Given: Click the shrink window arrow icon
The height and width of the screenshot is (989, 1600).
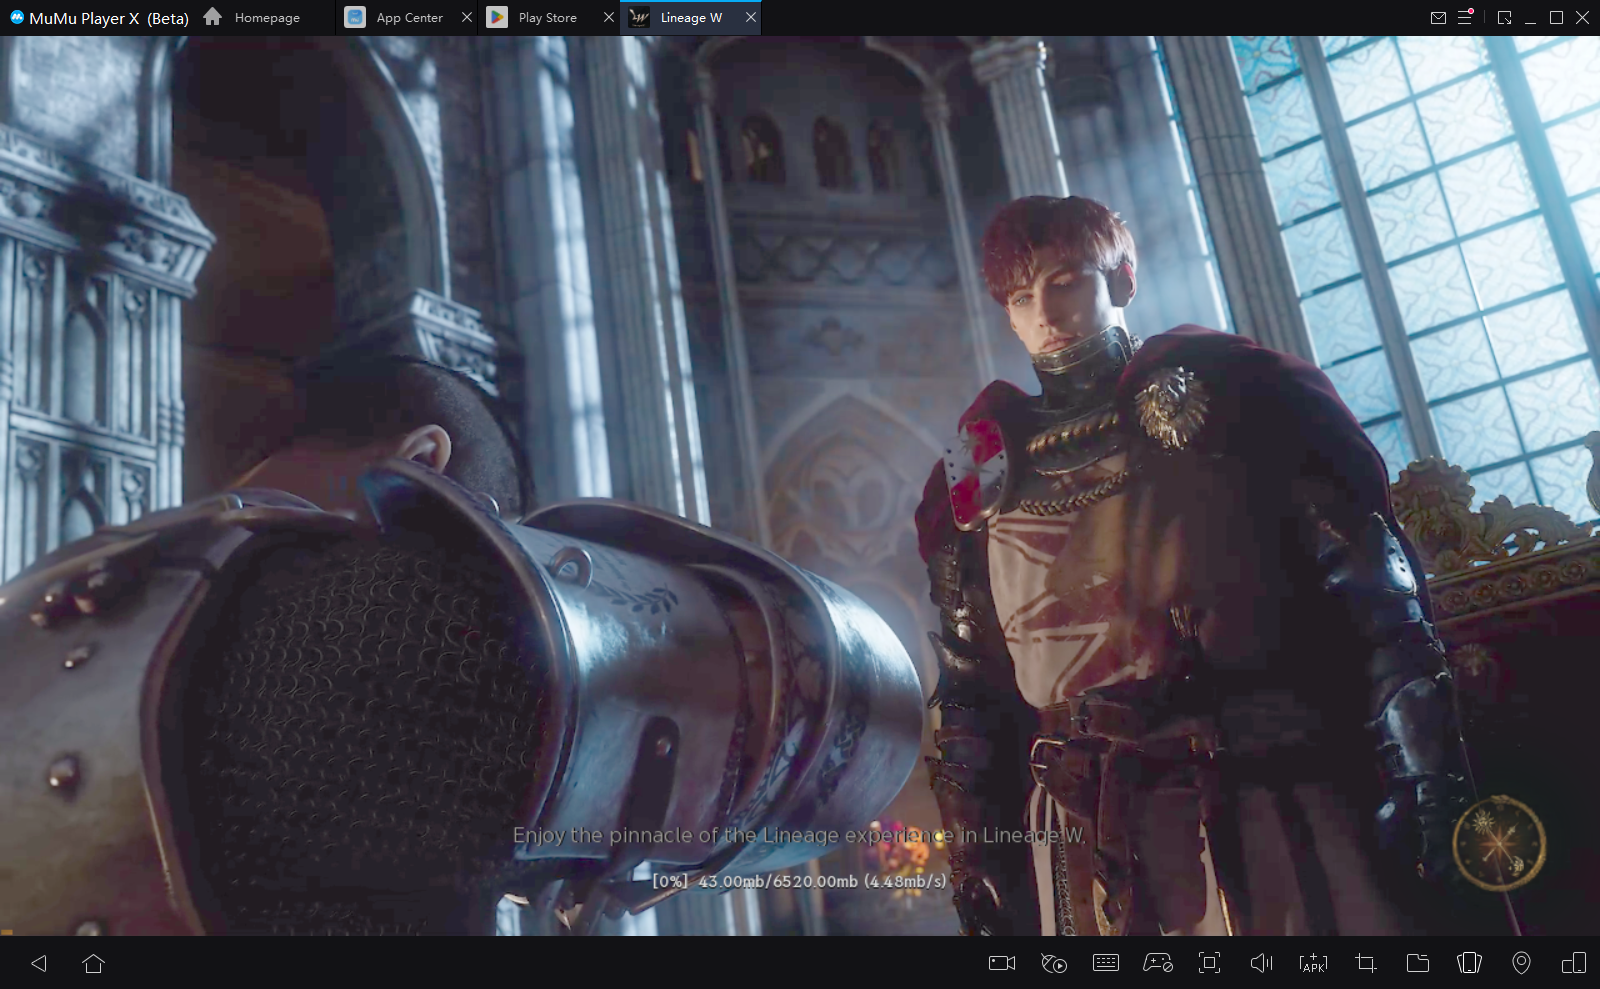Looking at the screenshot, I should pos(1505,17).
